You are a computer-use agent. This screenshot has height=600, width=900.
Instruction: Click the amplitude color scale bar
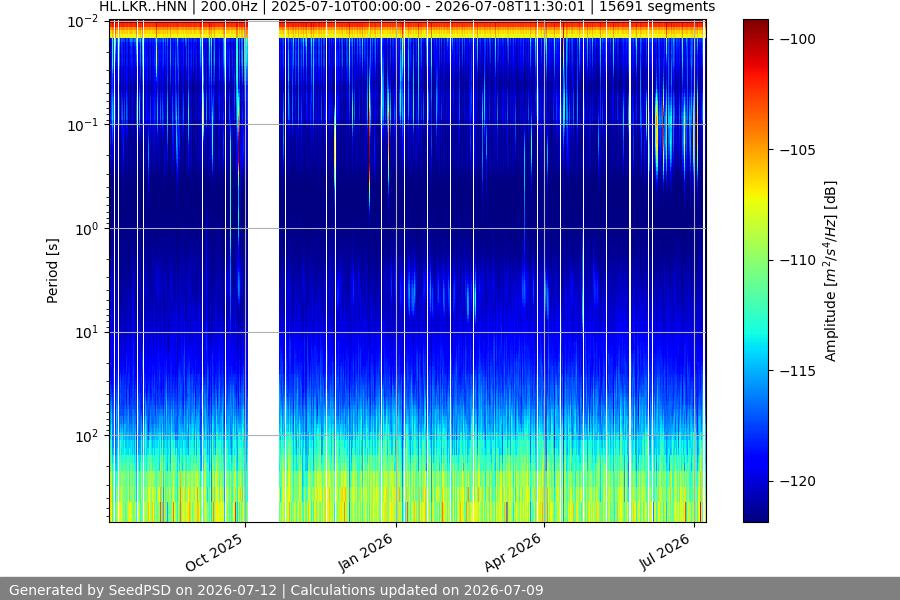pyautogui.click(x=755, y=271)
